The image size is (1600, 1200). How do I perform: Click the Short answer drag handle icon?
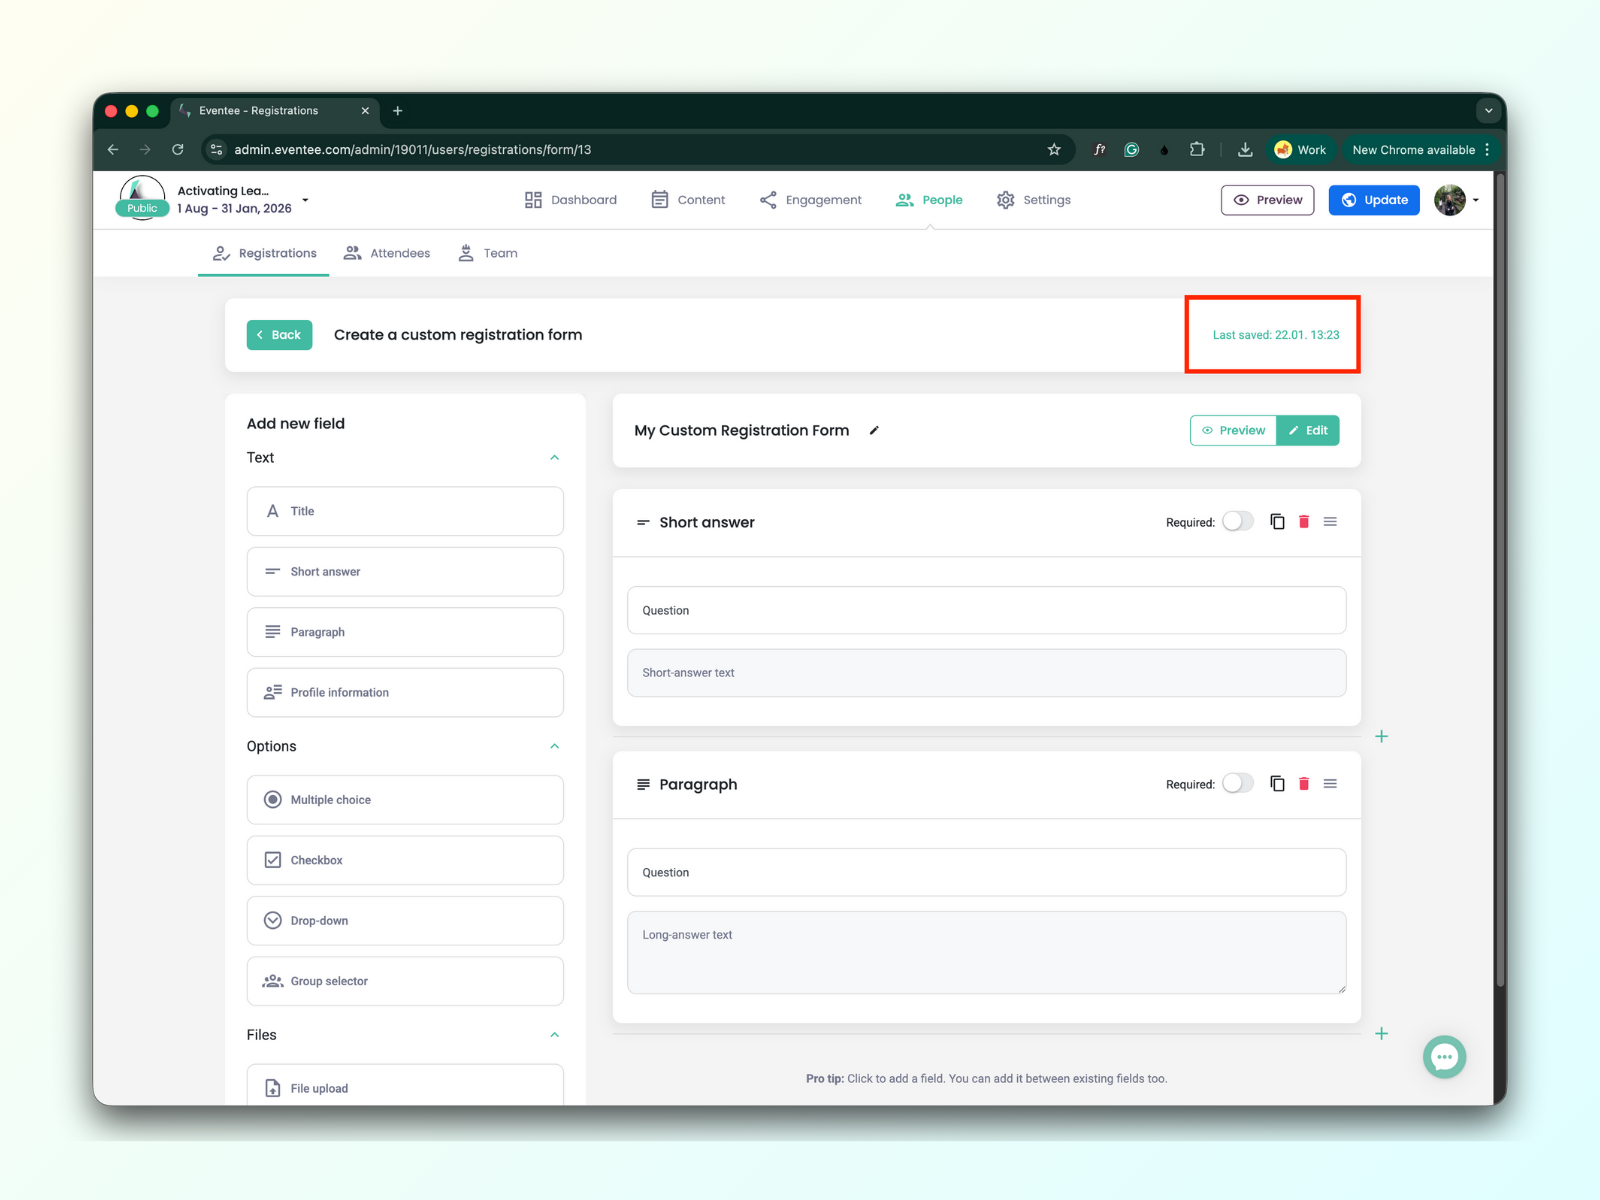tap(1330, 522)
